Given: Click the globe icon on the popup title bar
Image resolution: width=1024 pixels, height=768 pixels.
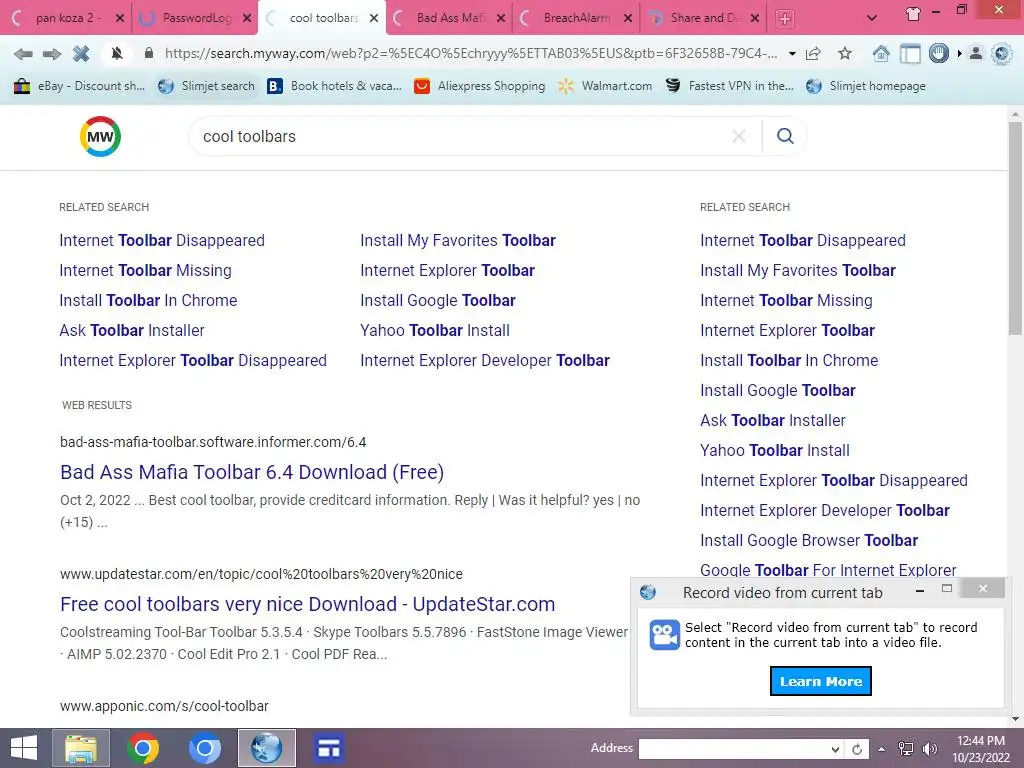Looking at the screenshot, I should coord(648,592).
